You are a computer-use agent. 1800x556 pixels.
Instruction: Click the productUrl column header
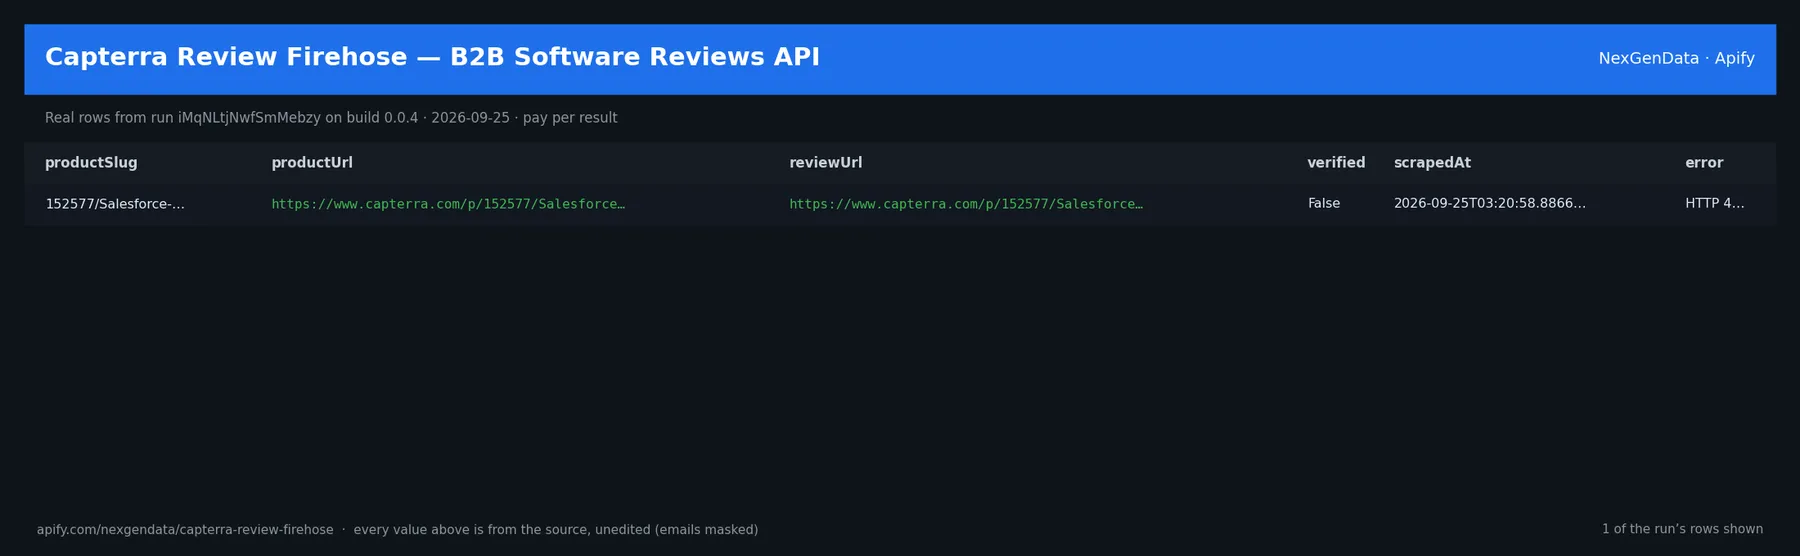click(312, 163)
